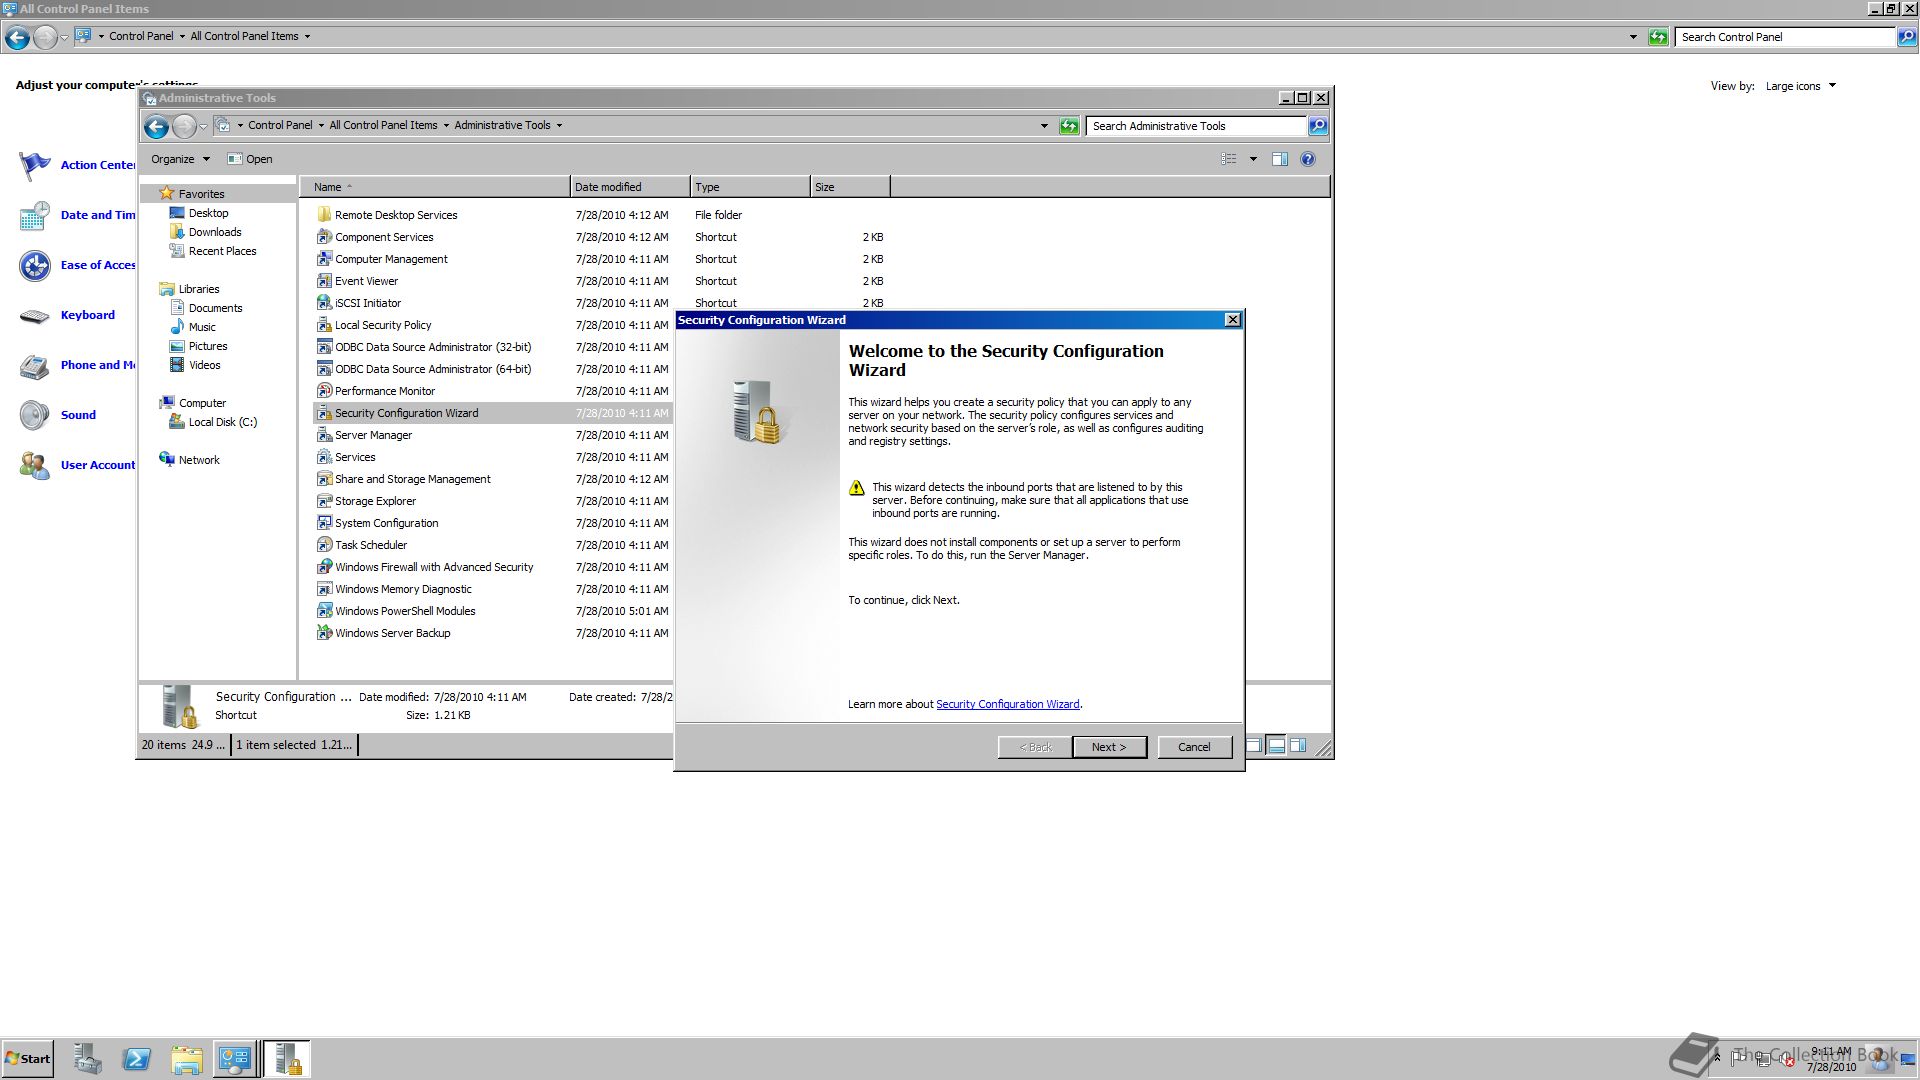Open the Phone and Modem icon

(x=35, y=365)
